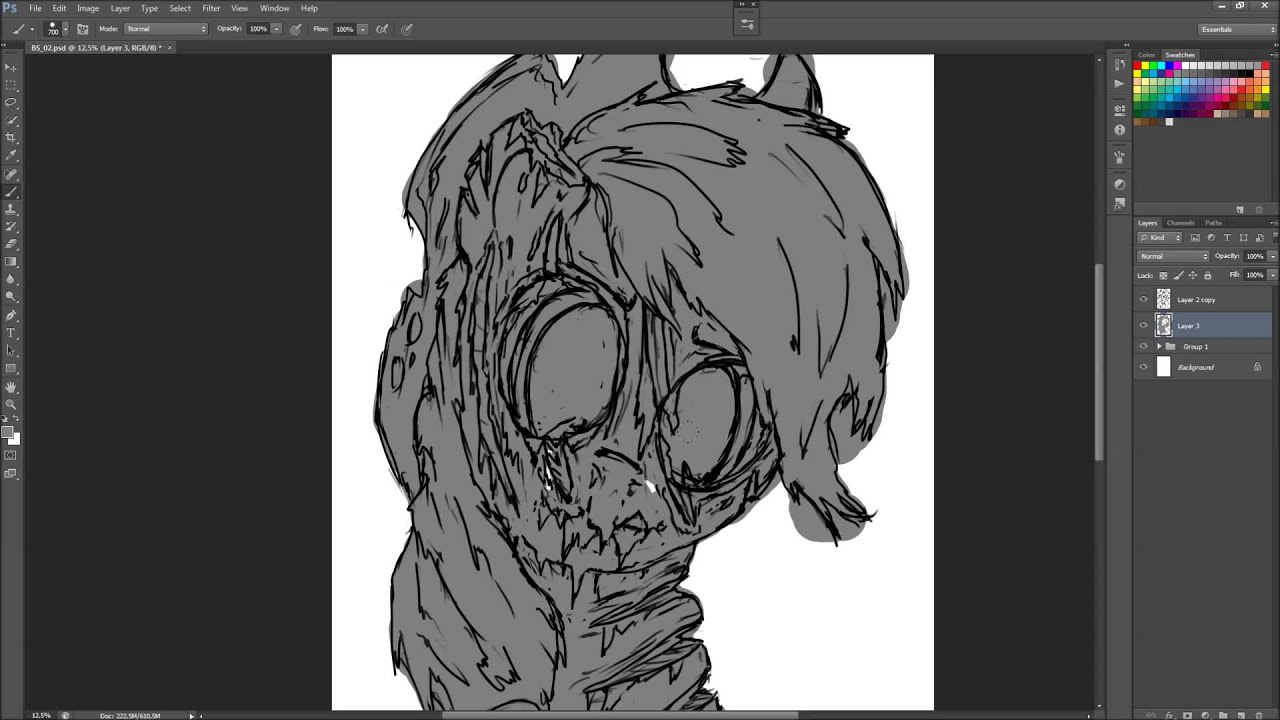This screenshot has height=720, width=1280.
Task: Pick the red swatch in Swatches panel
Action: point(1138,66)
